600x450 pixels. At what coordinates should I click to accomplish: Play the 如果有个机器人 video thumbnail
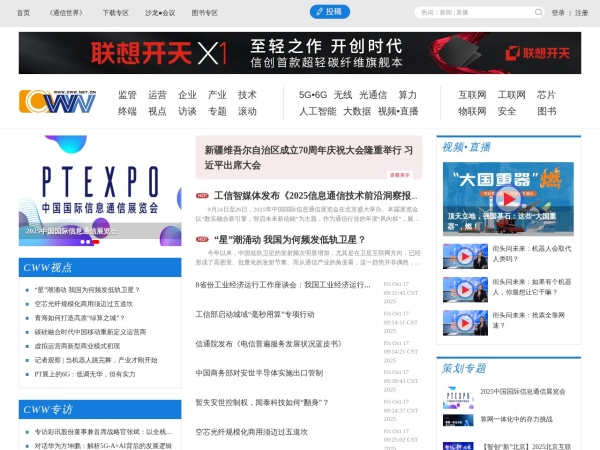click(464, 287)
